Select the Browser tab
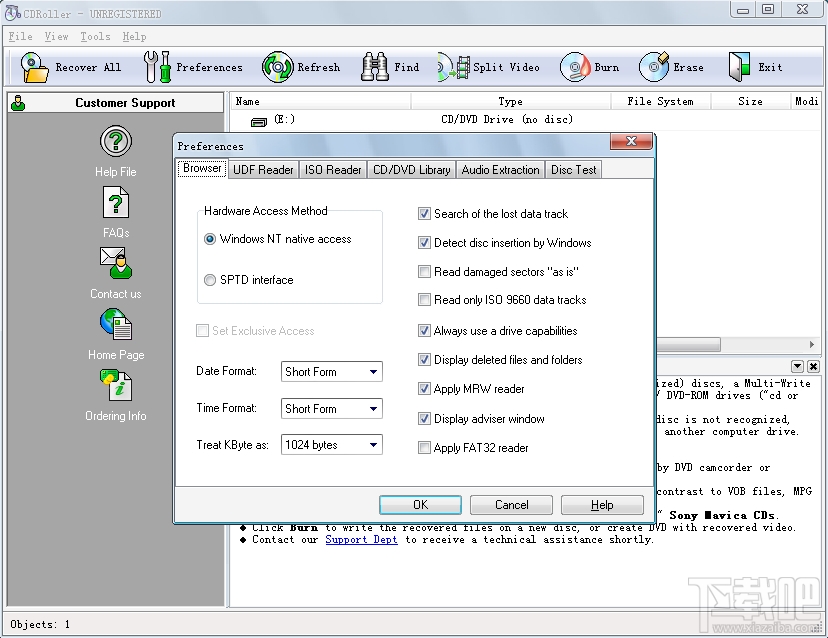The height and width of the screenshot is (638, 828). [x=202, y=168]
